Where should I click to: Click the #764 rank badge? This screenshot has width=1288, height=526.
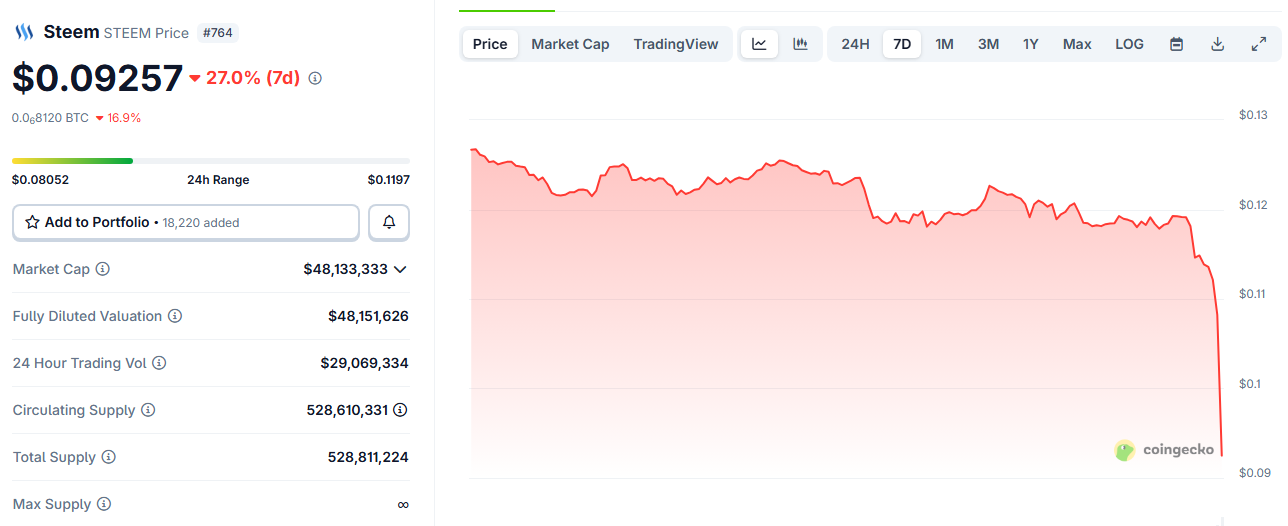[x=217, y=33]
